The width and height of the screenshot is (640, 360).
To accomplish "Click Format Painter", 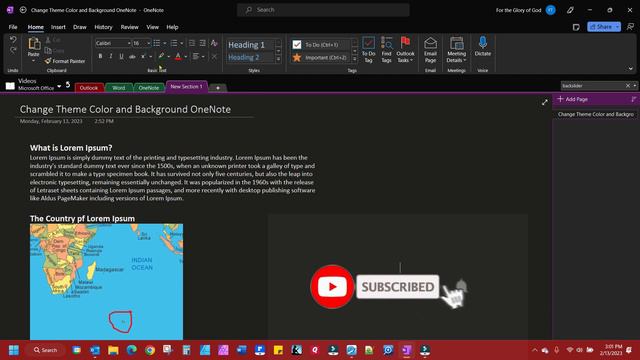I will point(65,61).
